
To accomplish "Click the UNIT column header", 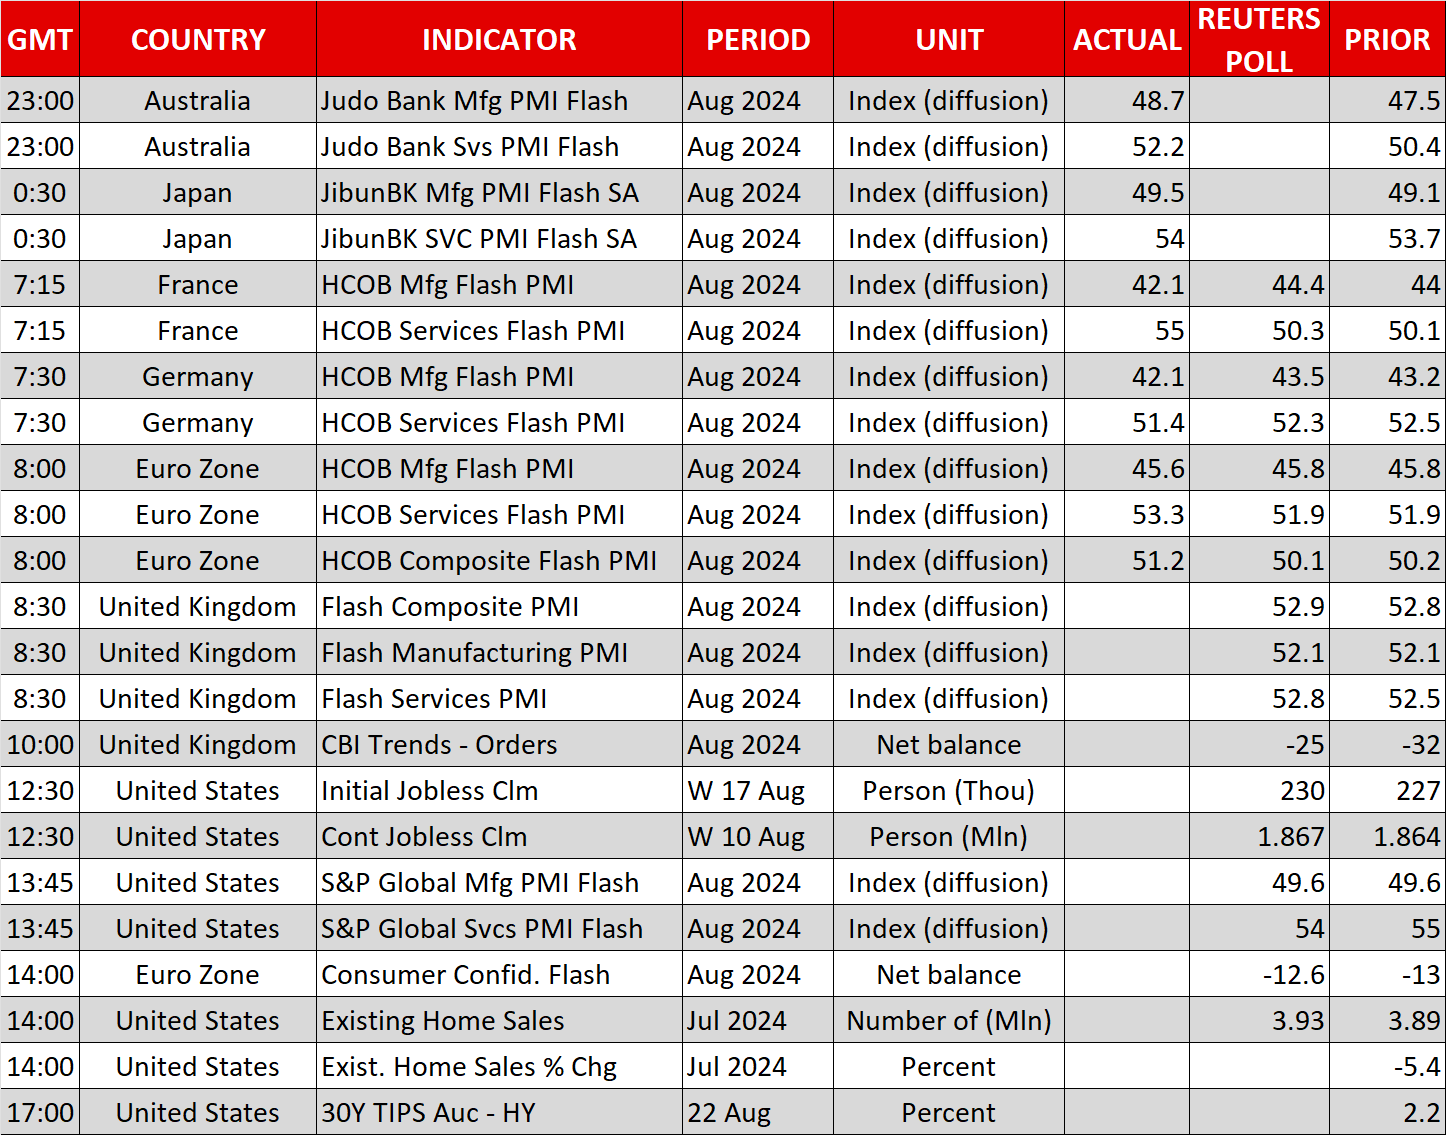I will (949, 39).
